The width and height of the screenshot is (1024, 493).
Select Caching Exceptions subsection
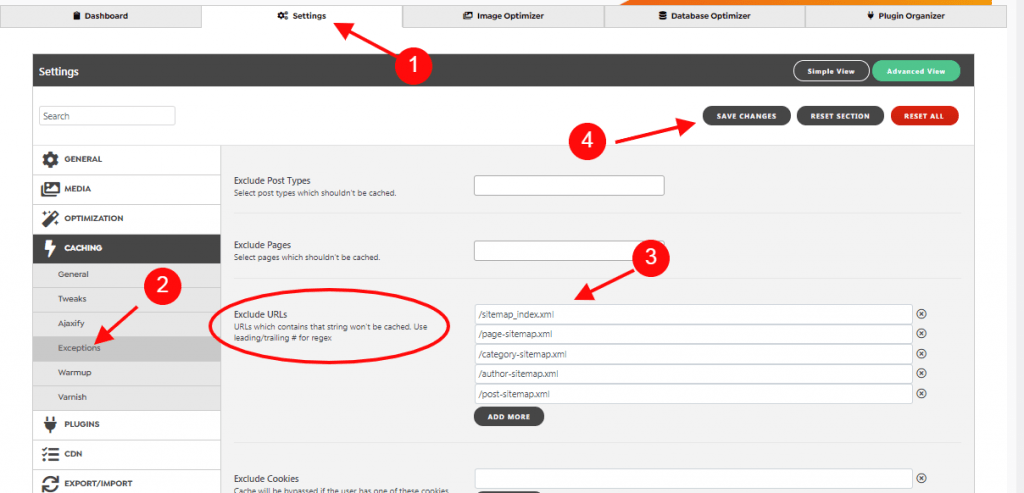[127, 349]
